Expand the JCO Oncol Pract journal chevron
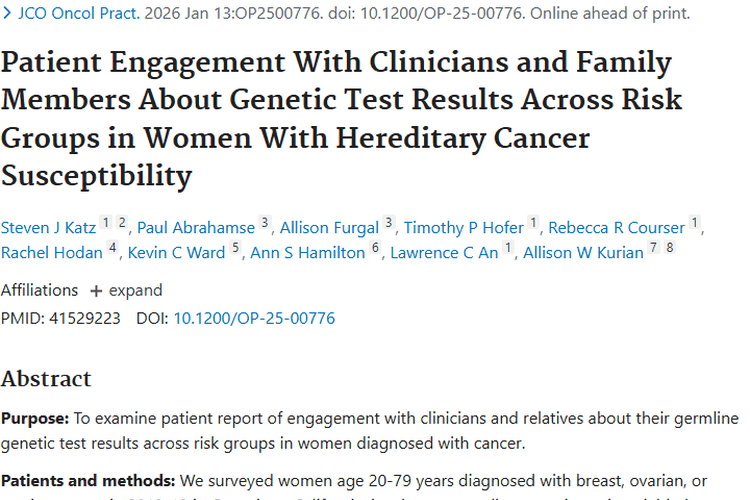750x500 pixels. pos(7,15)
